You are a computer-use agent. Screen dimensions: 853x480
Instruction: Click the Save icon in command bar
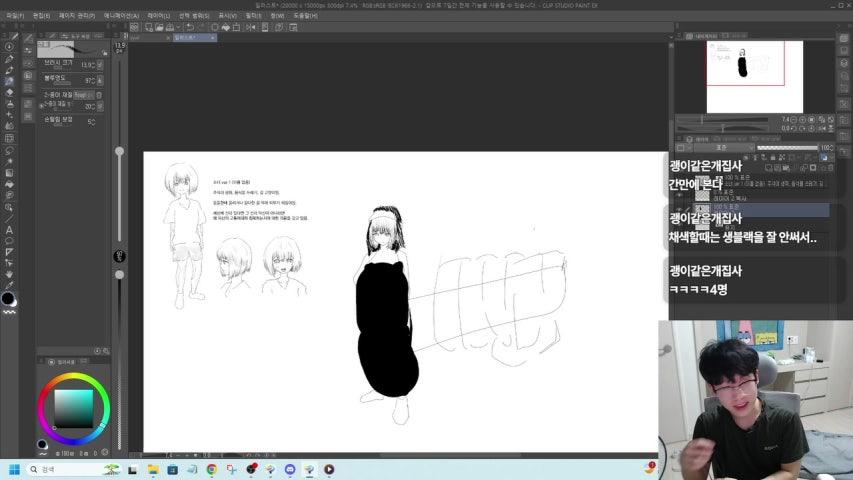click(170, 27)
